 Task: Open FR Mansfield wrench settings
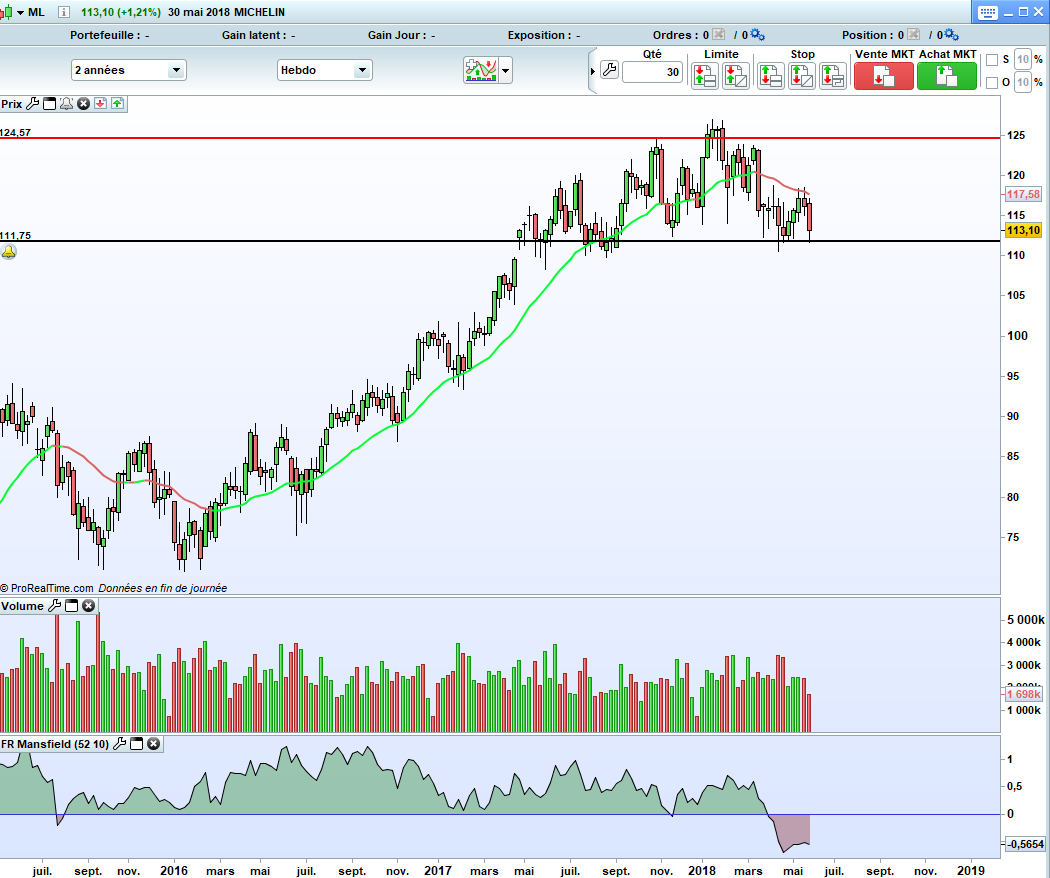tap(119, 744)
